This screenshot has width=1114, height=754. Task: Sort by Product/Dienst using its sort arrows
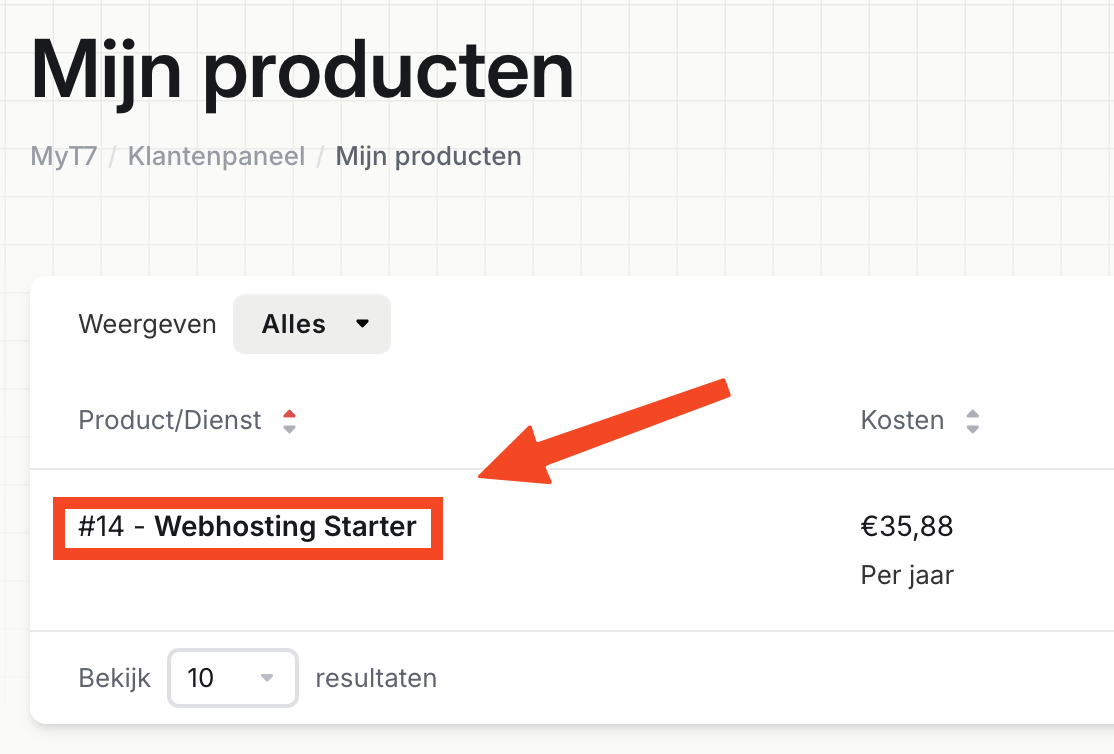coord(289,421)
